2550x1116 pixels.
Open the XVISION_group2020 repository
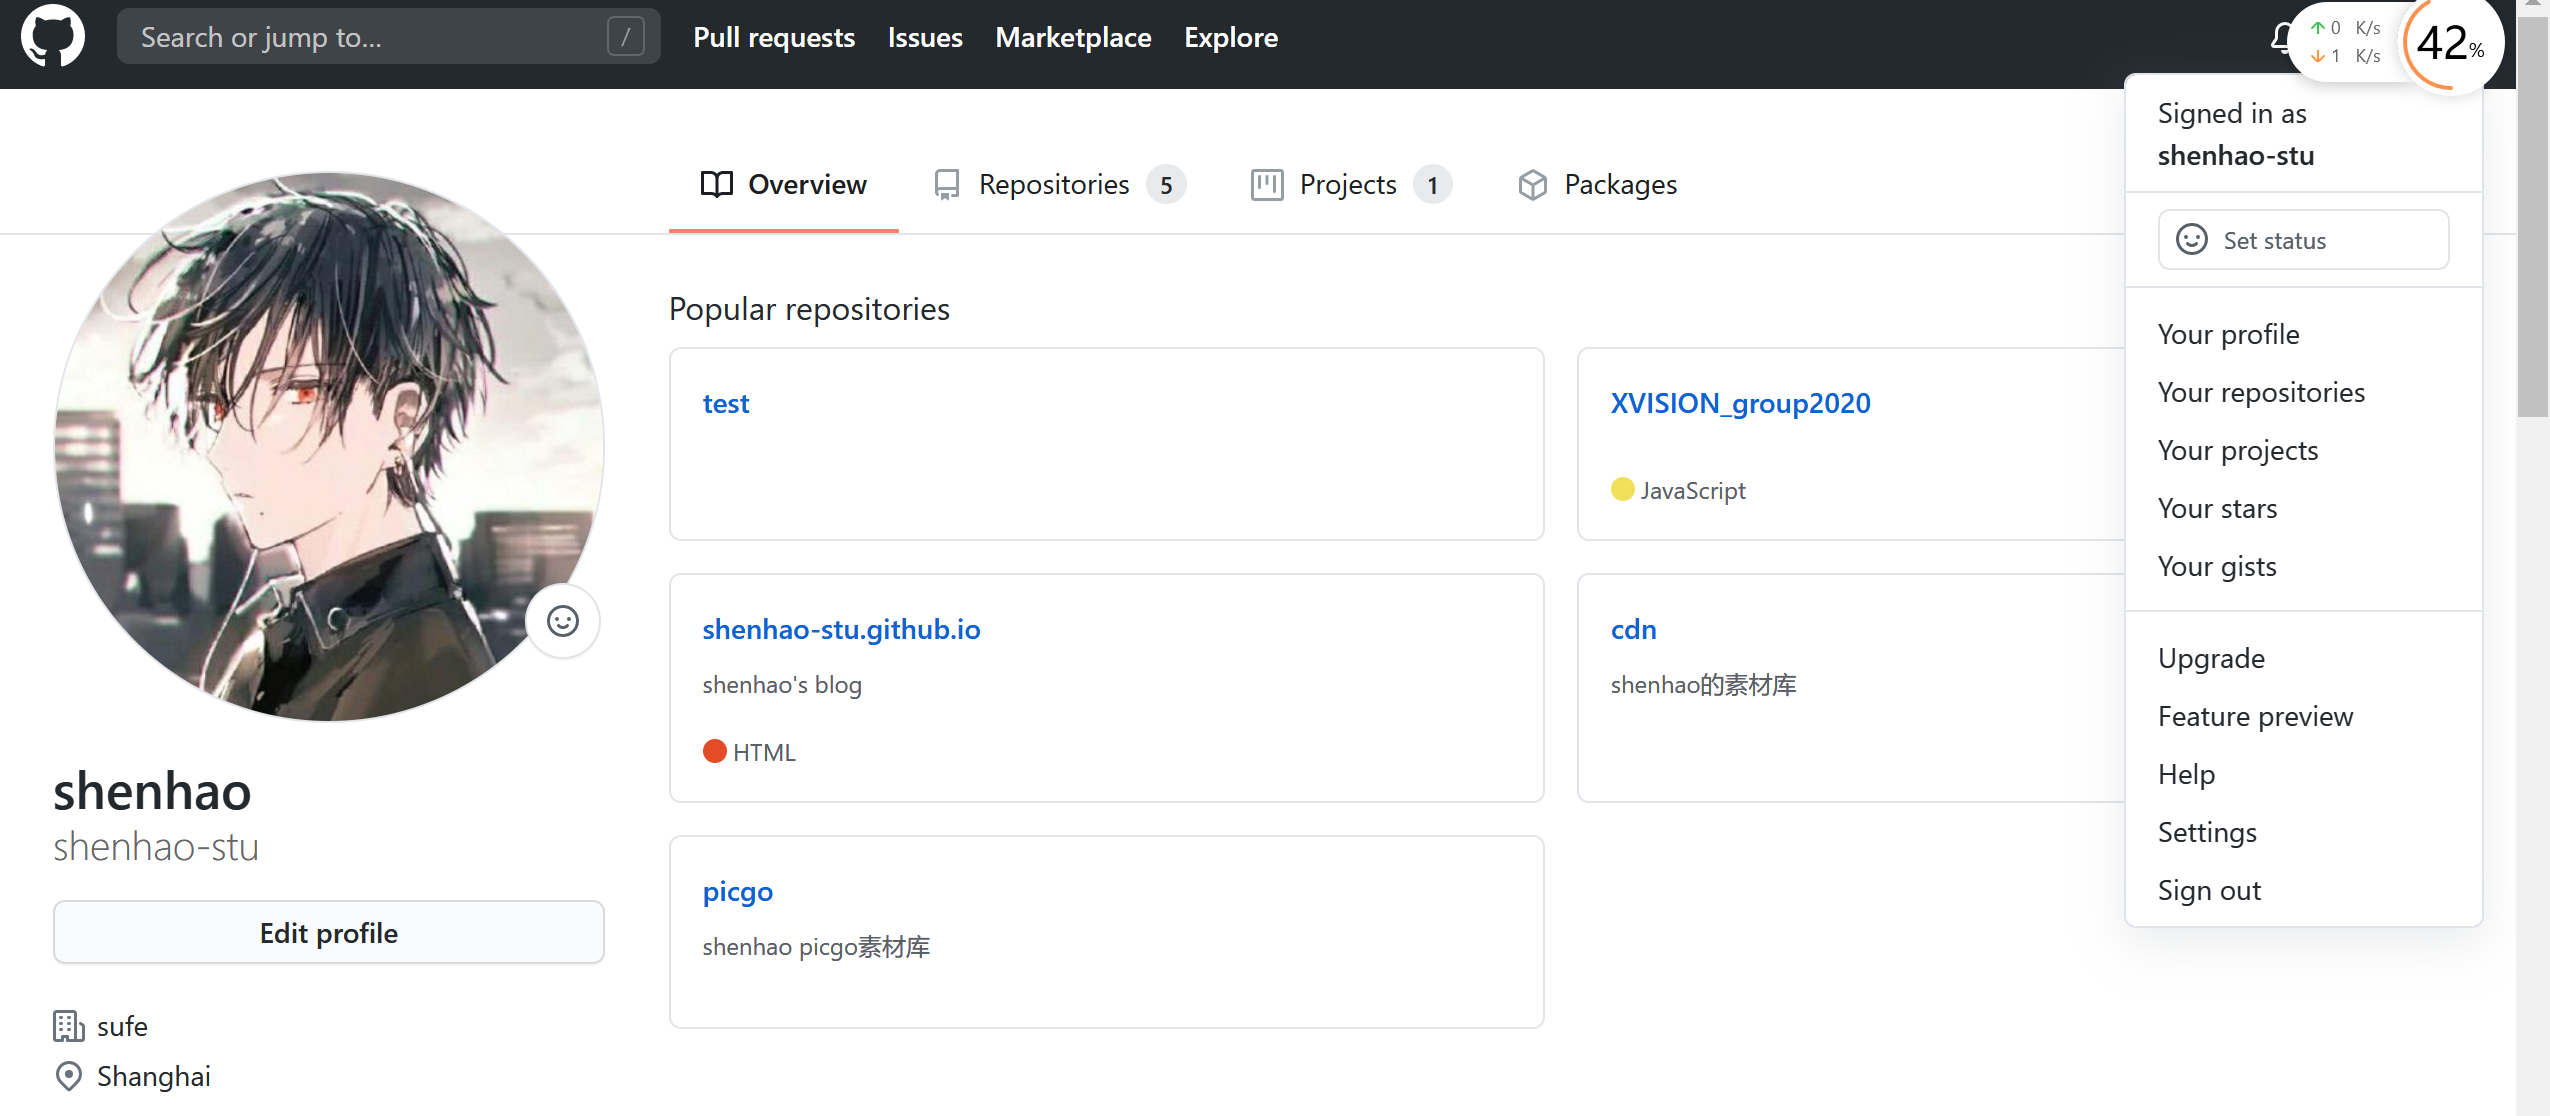pyautogui.click(x=1739, y=403)
